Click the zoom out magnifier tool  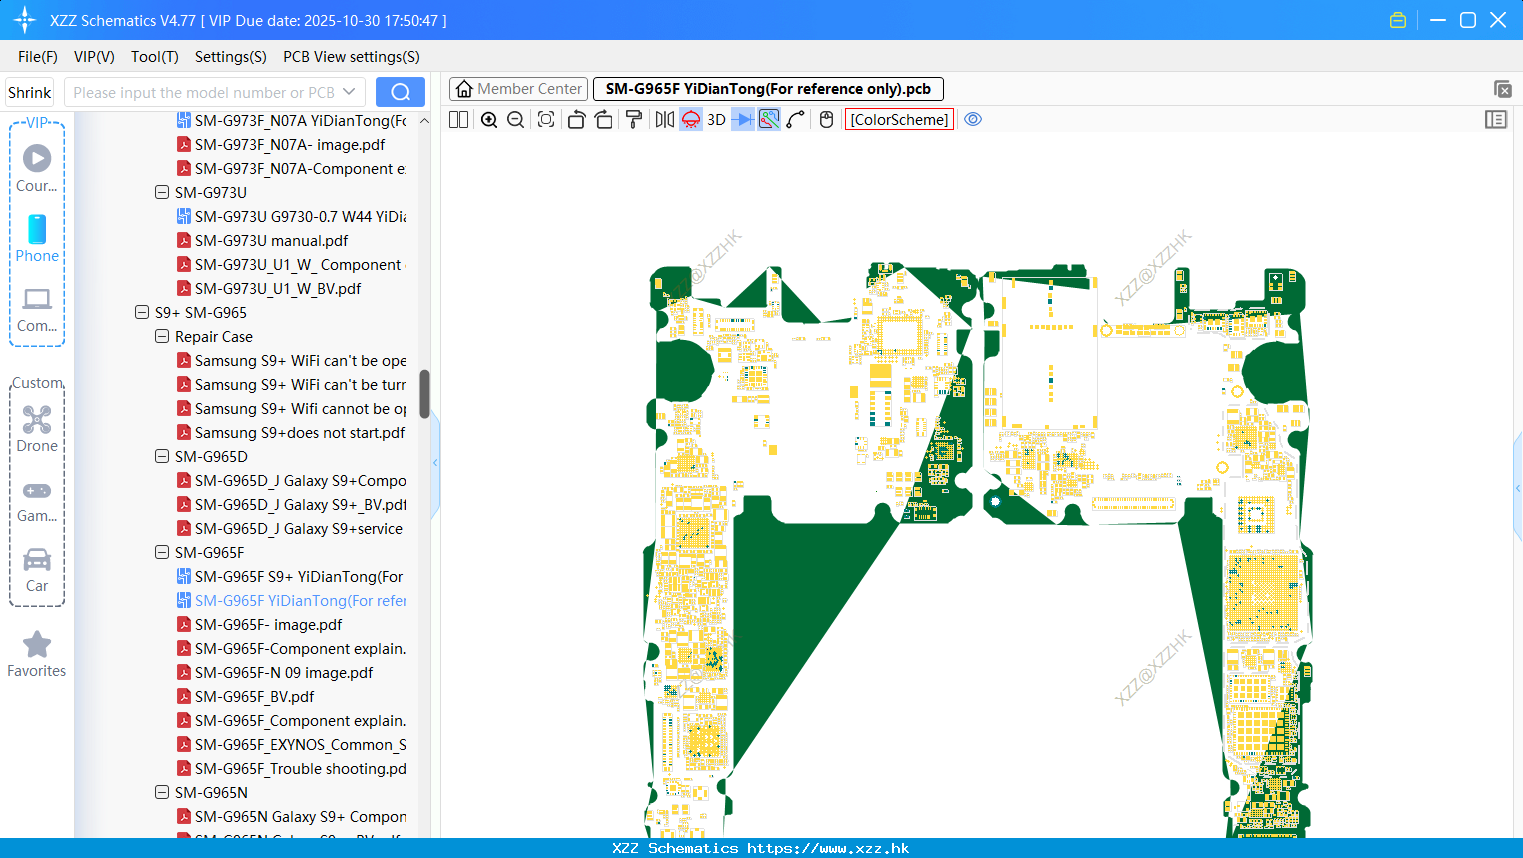(x=516, y=120)
